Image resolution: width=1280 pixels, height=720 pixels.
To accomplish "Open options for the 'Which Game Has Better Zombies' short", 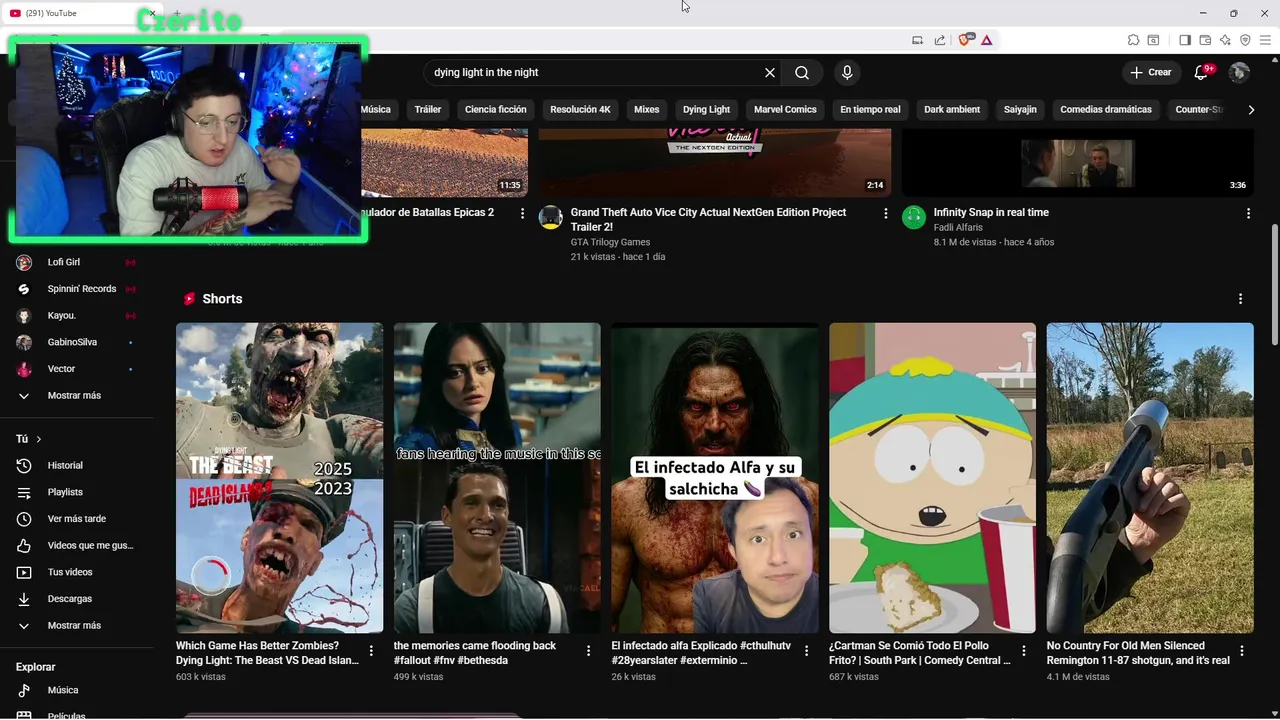I will pos(371,651).
